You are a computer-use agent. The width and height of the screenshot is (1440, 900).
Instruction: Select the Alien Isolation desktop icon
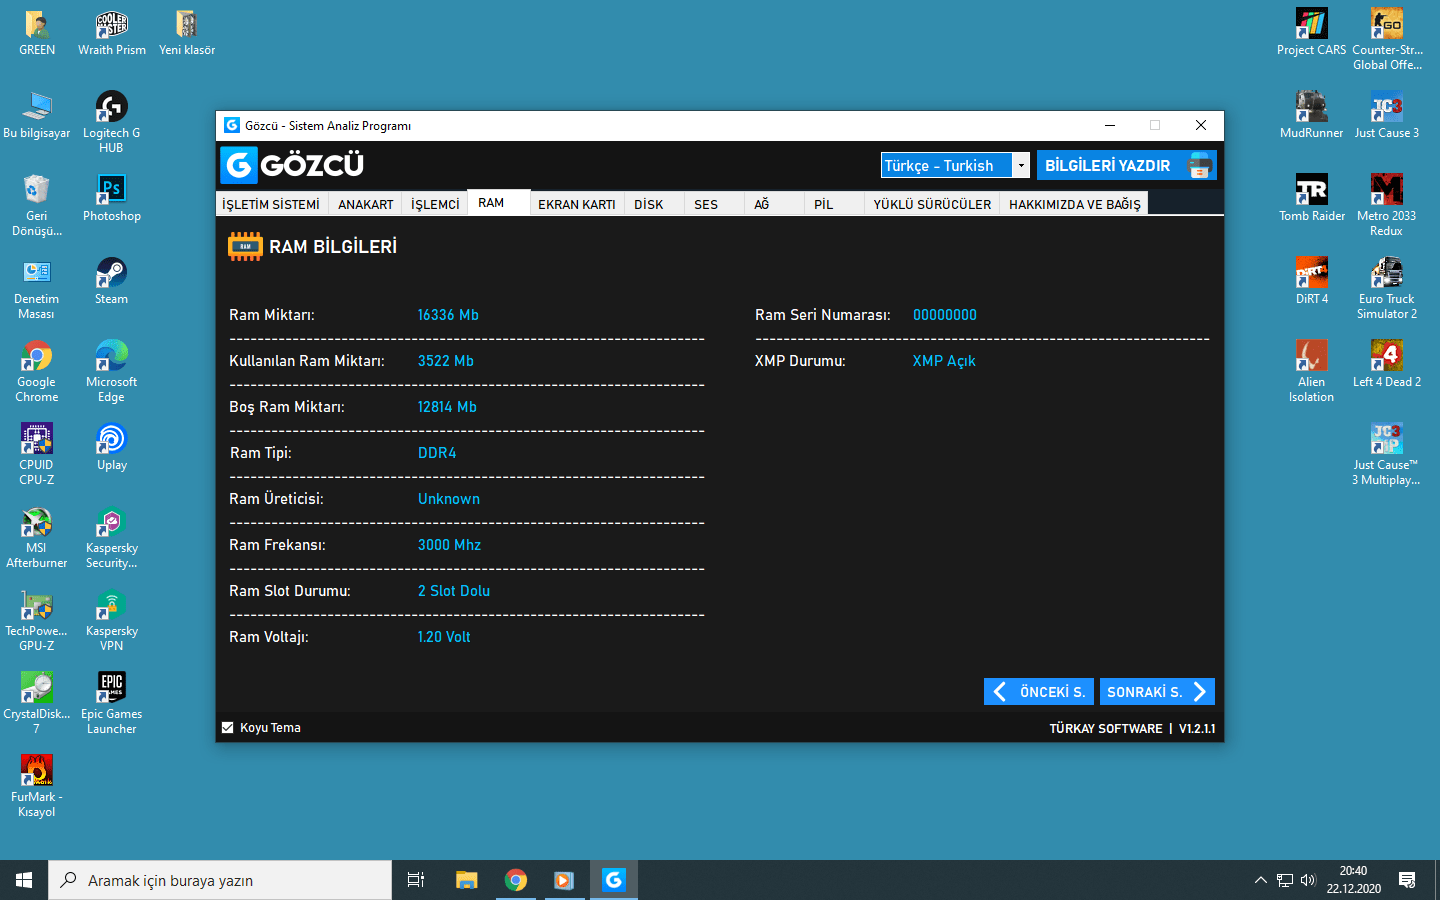(1312, 371)
